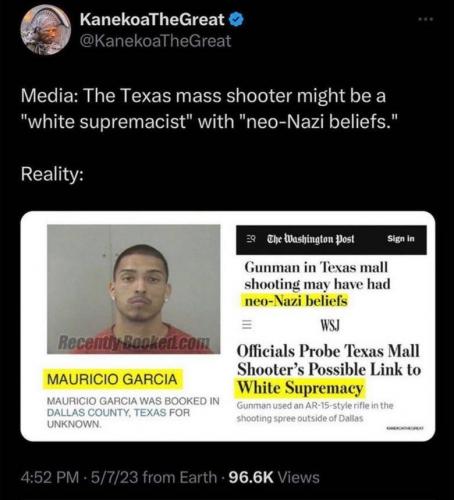This screenshot has height=500, width=454.
Task: Click the WSJ hamburger menu icon
Action: 247,325
